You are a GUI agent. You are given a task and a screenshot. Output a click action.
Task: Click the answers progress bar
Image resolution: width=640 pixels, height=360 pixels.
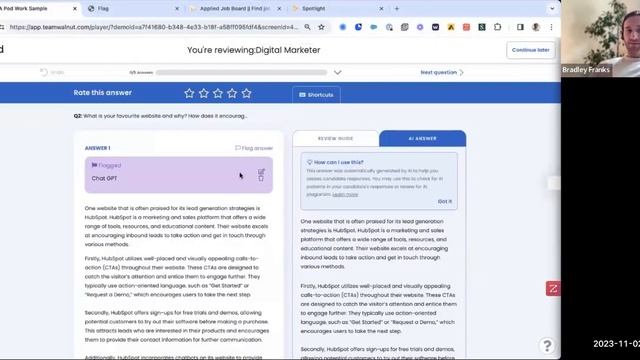tap(241, 72)
